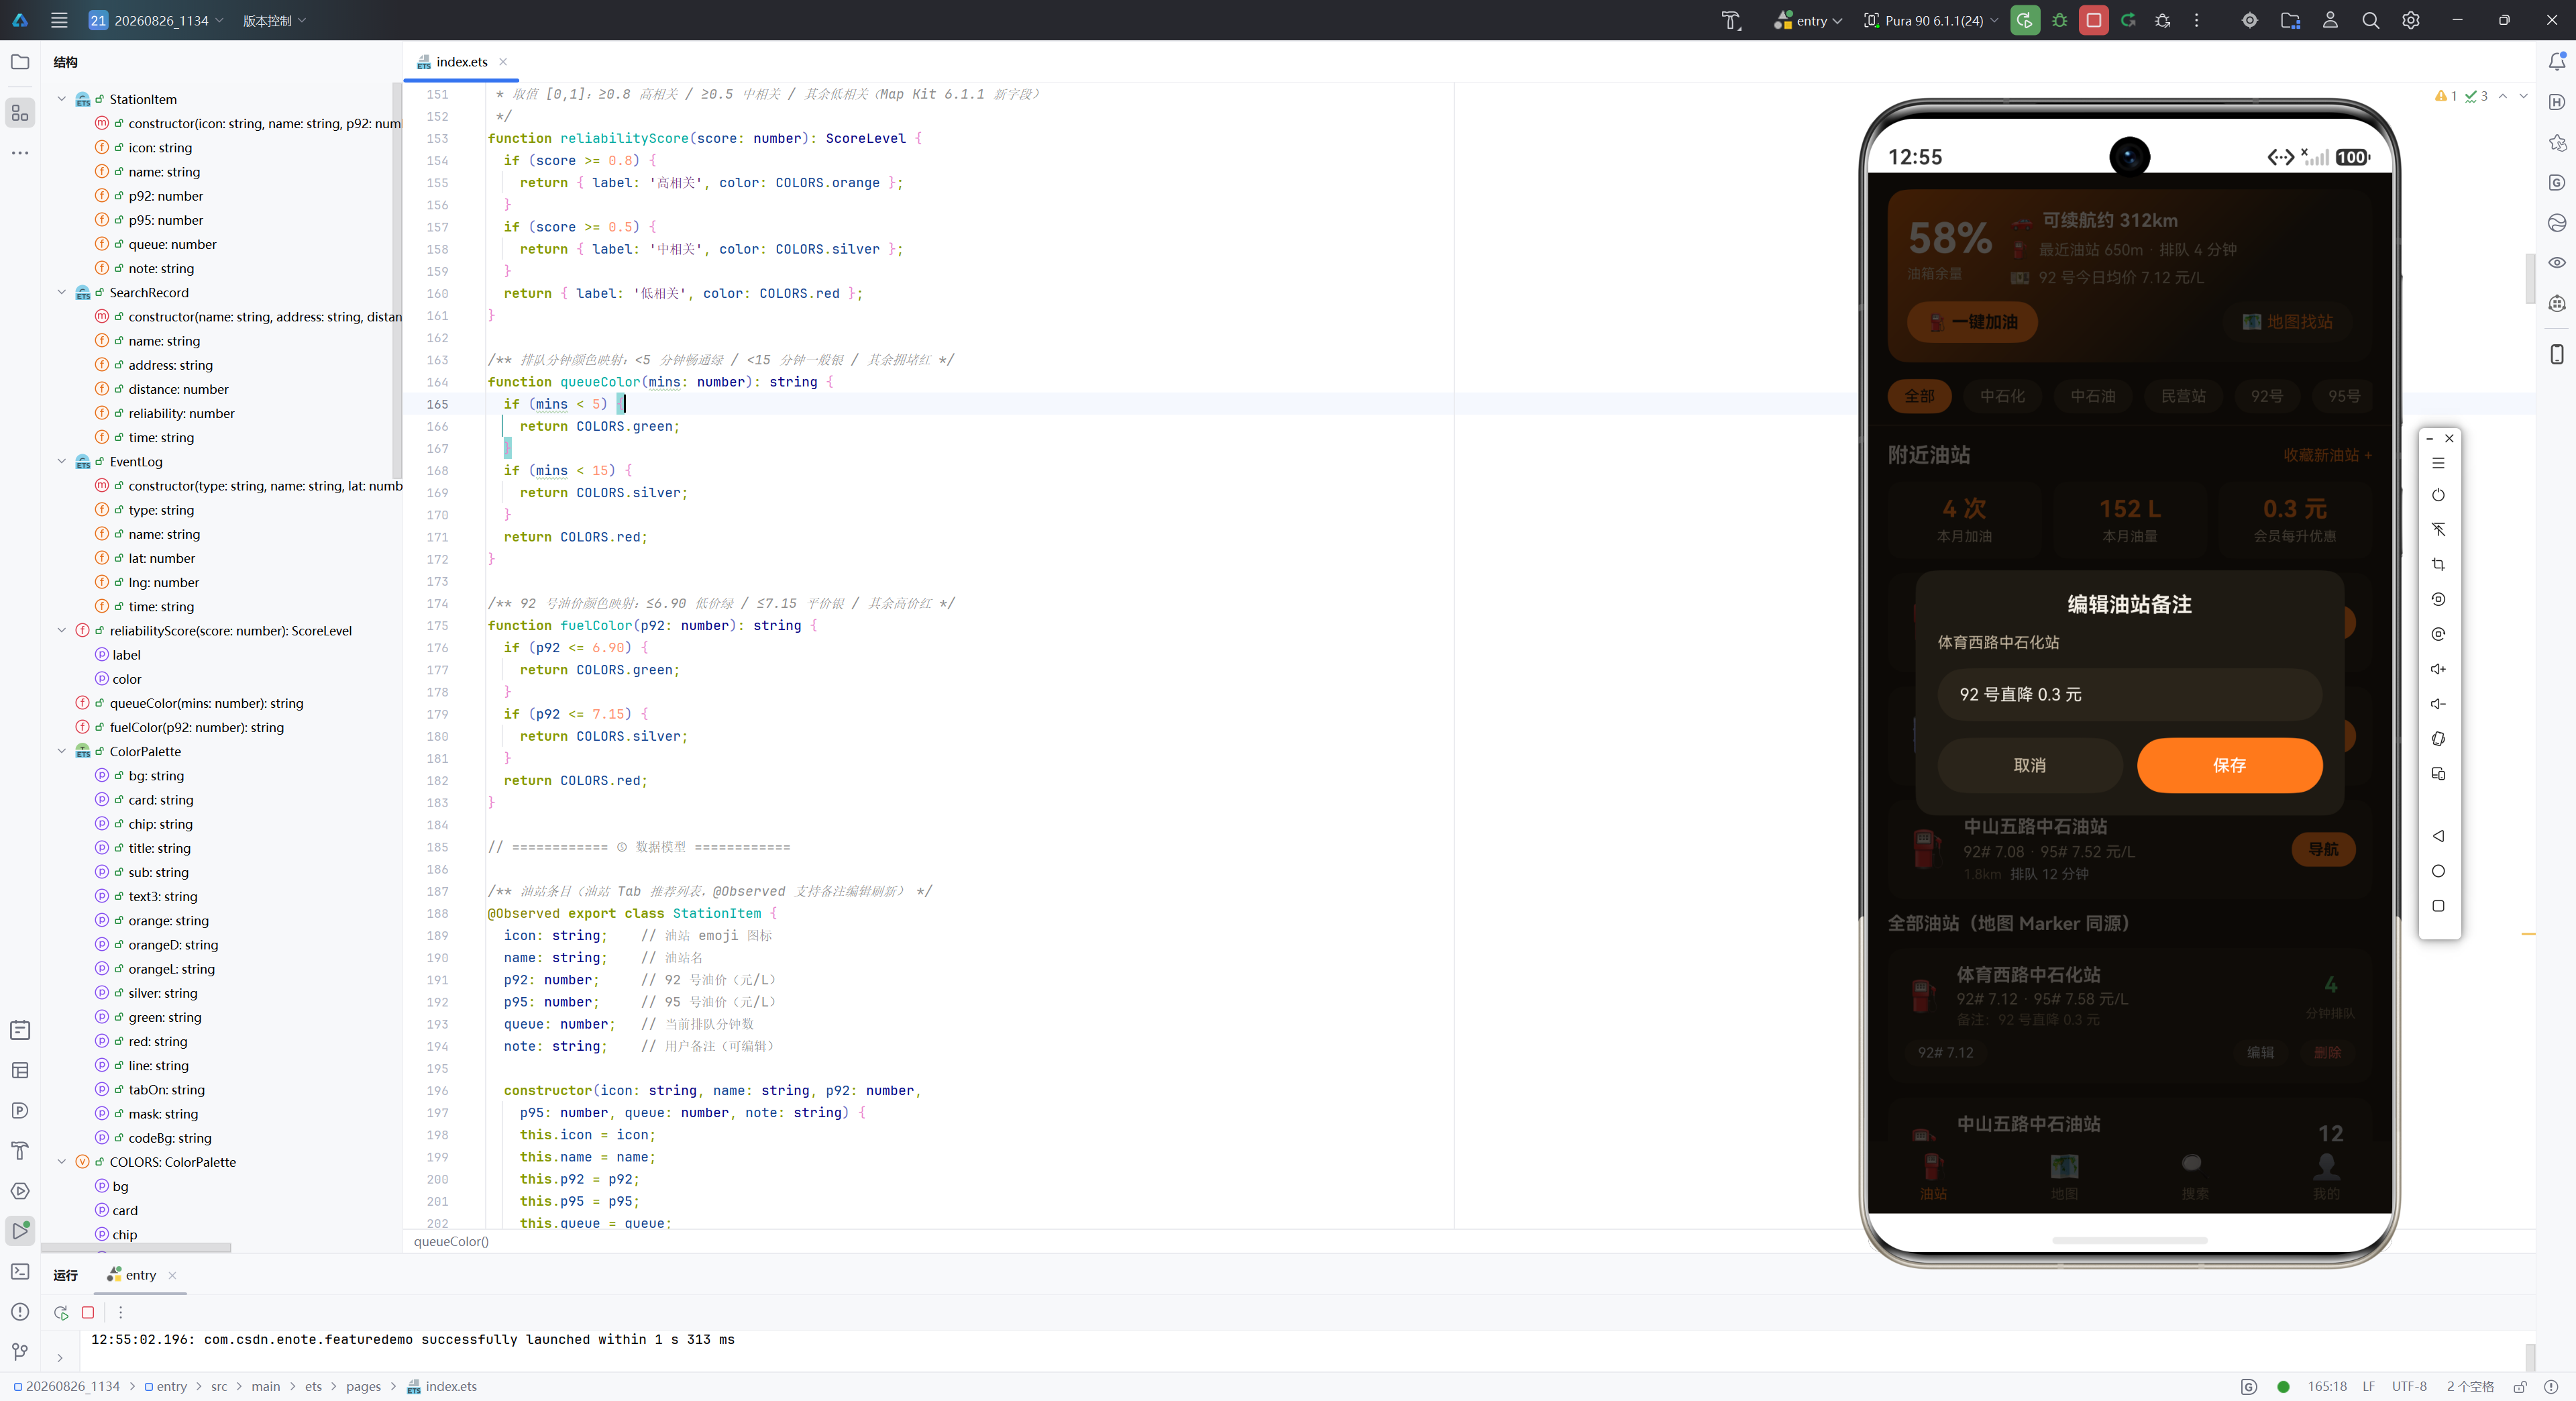Open the Project folder tool window
This screenshot has height=1401, width=2576.
tap(20, 62)
